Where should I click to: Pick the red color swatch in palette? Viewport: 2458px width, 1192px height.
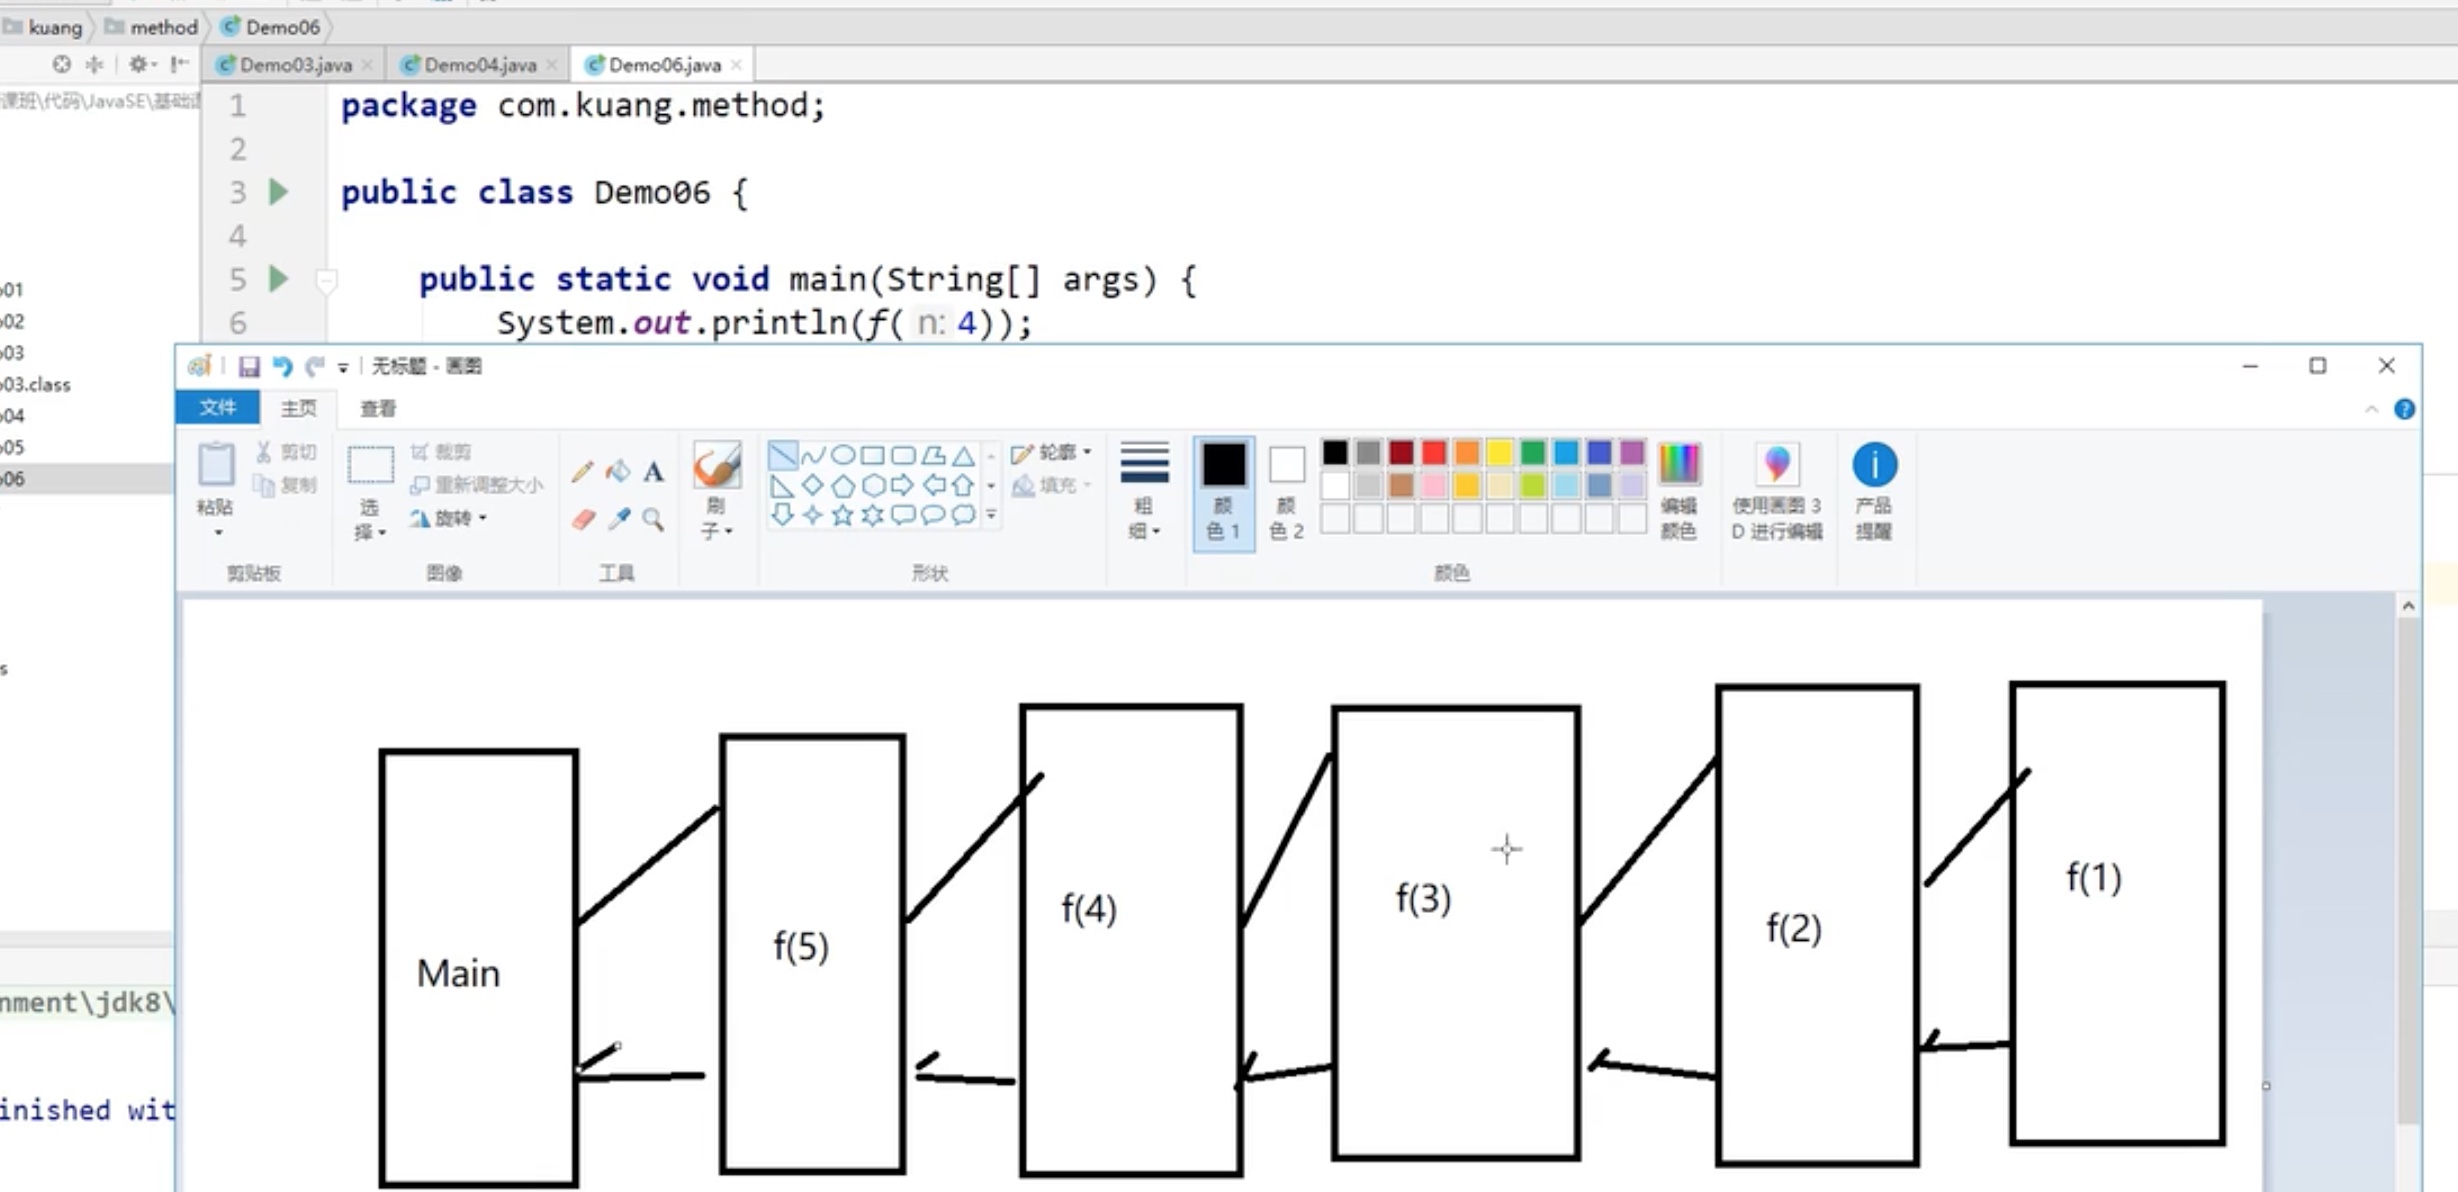tap(1433, 453)
